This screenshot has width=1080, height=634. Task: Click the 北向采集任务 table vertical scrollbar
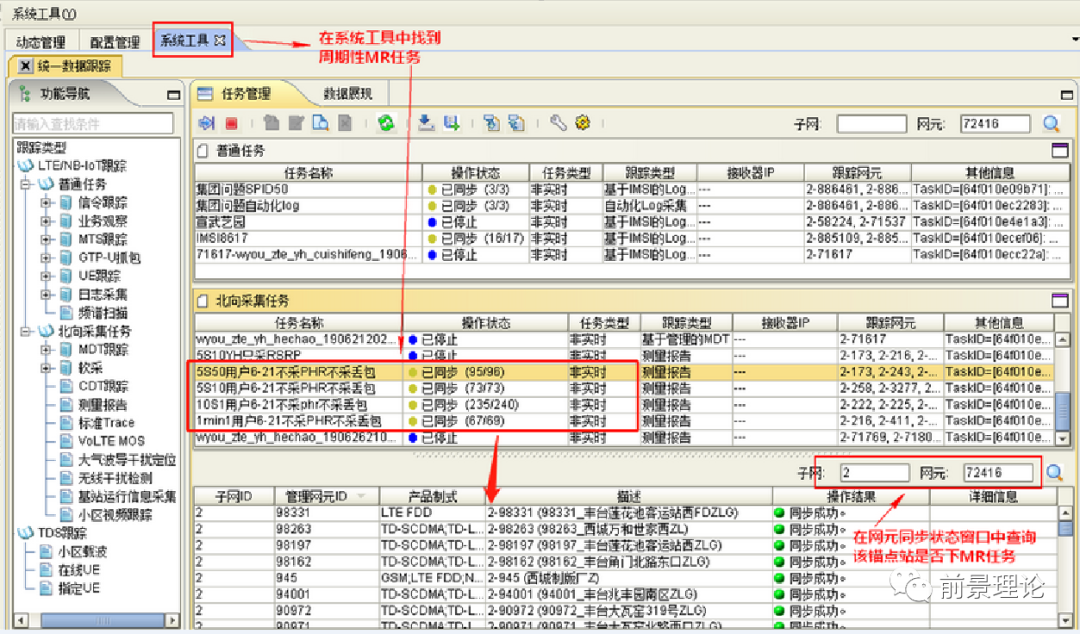pyautogui.click(x=1062, y=400)
